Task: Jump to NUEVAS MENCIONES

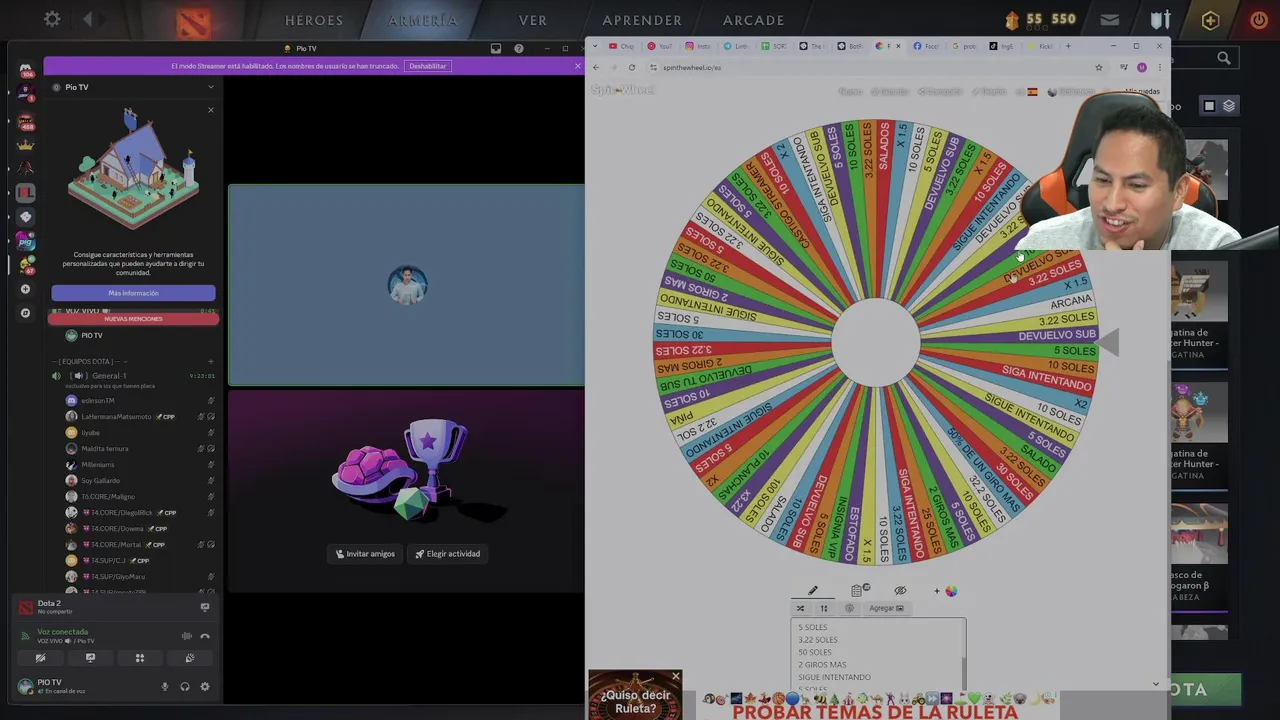Action: pos(133,319)
